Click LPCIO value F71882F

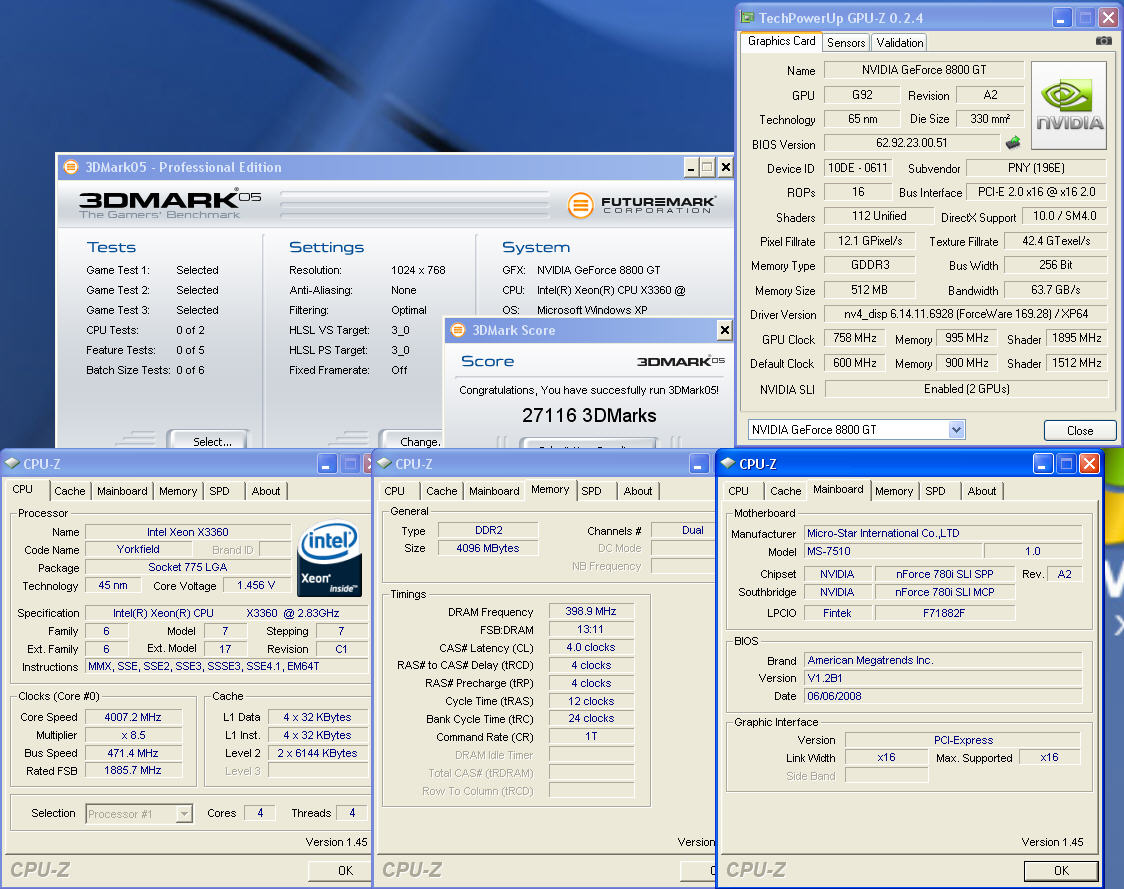pos(944,613)
